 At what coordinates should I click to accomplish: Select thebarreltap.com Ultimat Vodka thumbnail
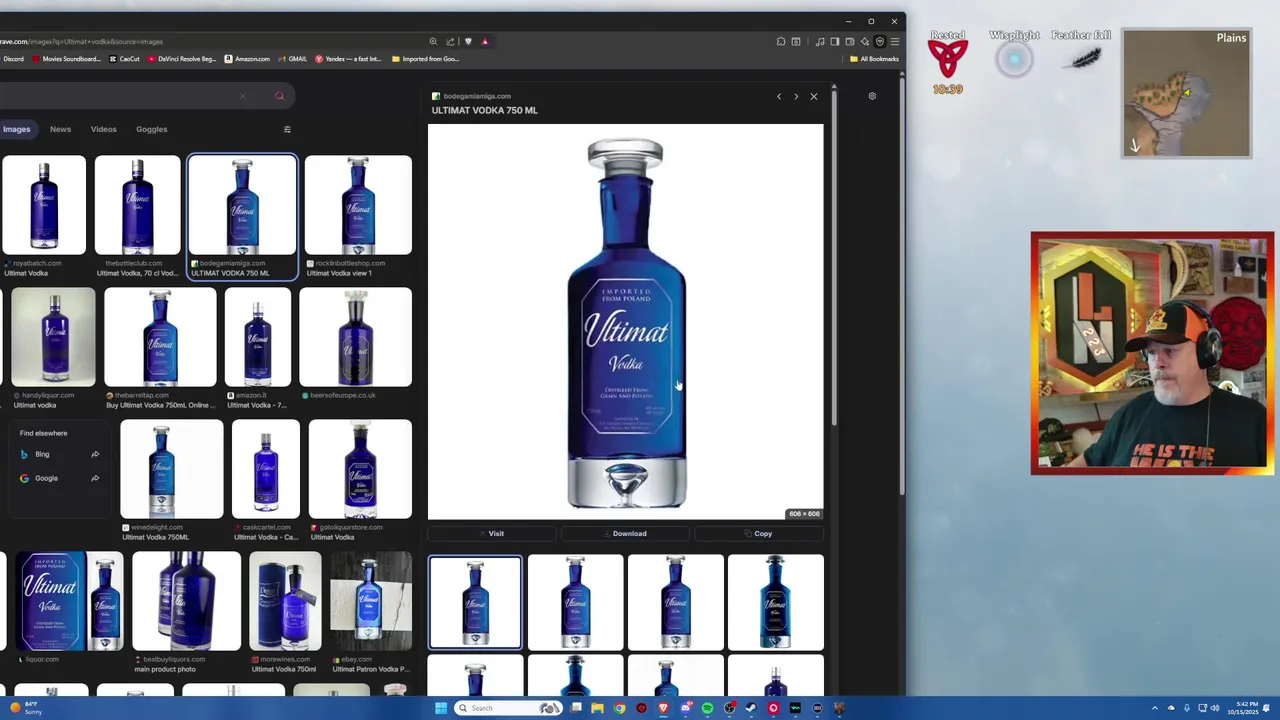tap(160, 337)
